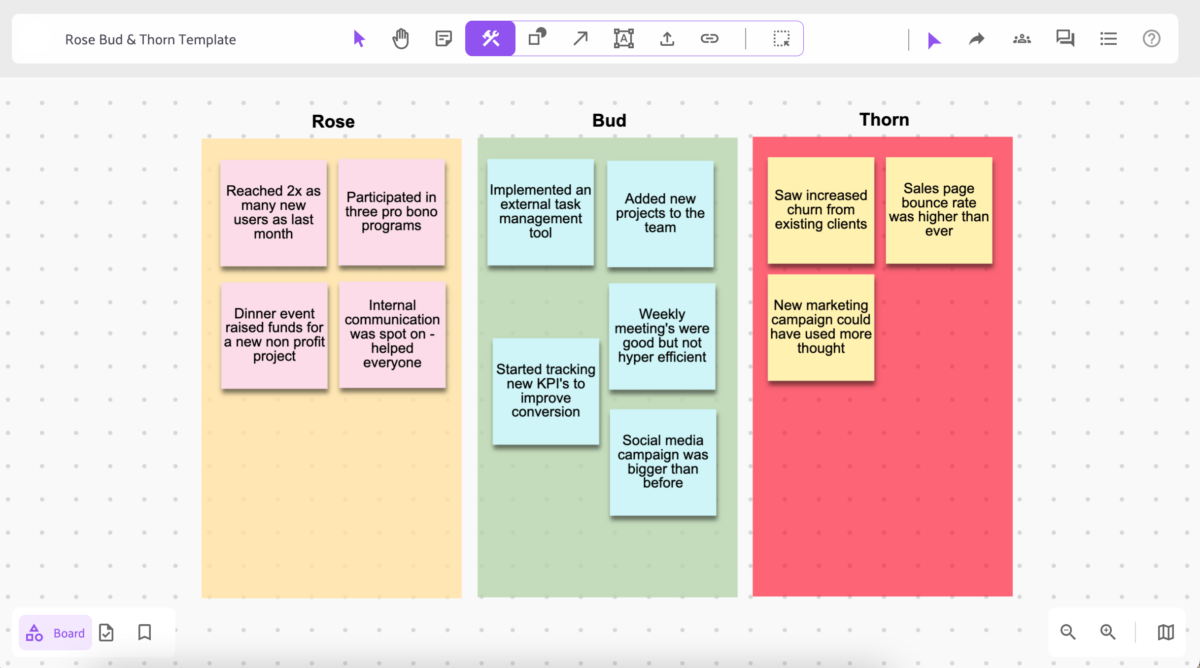
Task: Open the comments panel icon
Action: pyautogui.click(x=1064, y=38)
